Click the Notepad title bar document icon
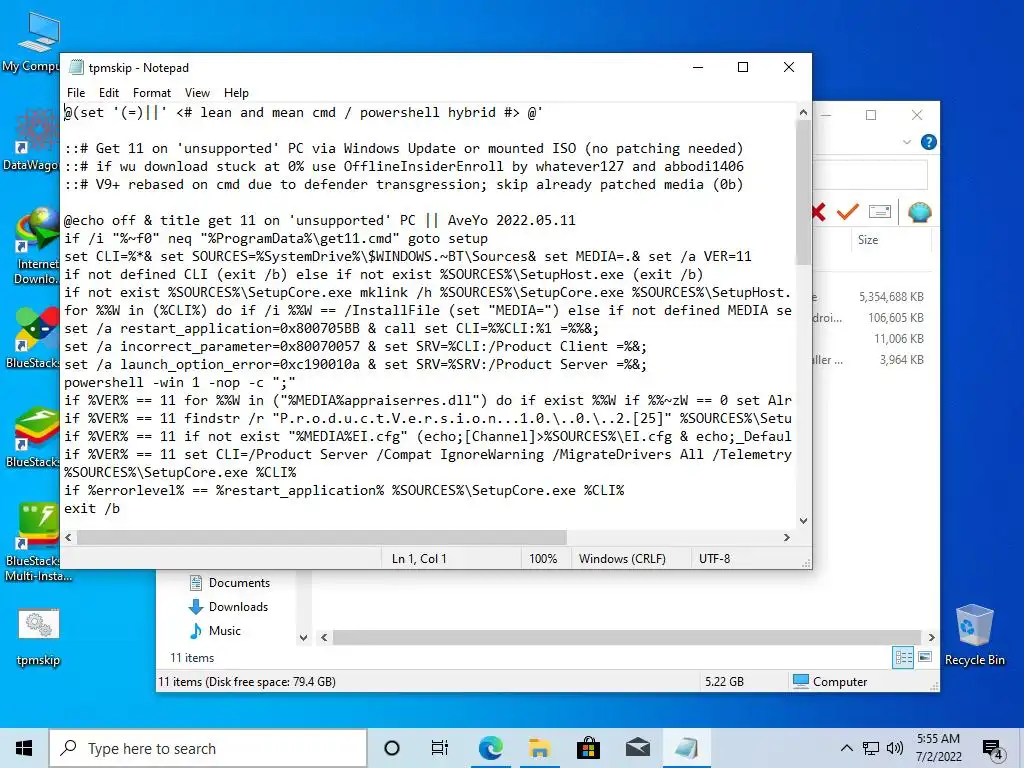This screenshot has height=768, width=1024. click(76, 67)
